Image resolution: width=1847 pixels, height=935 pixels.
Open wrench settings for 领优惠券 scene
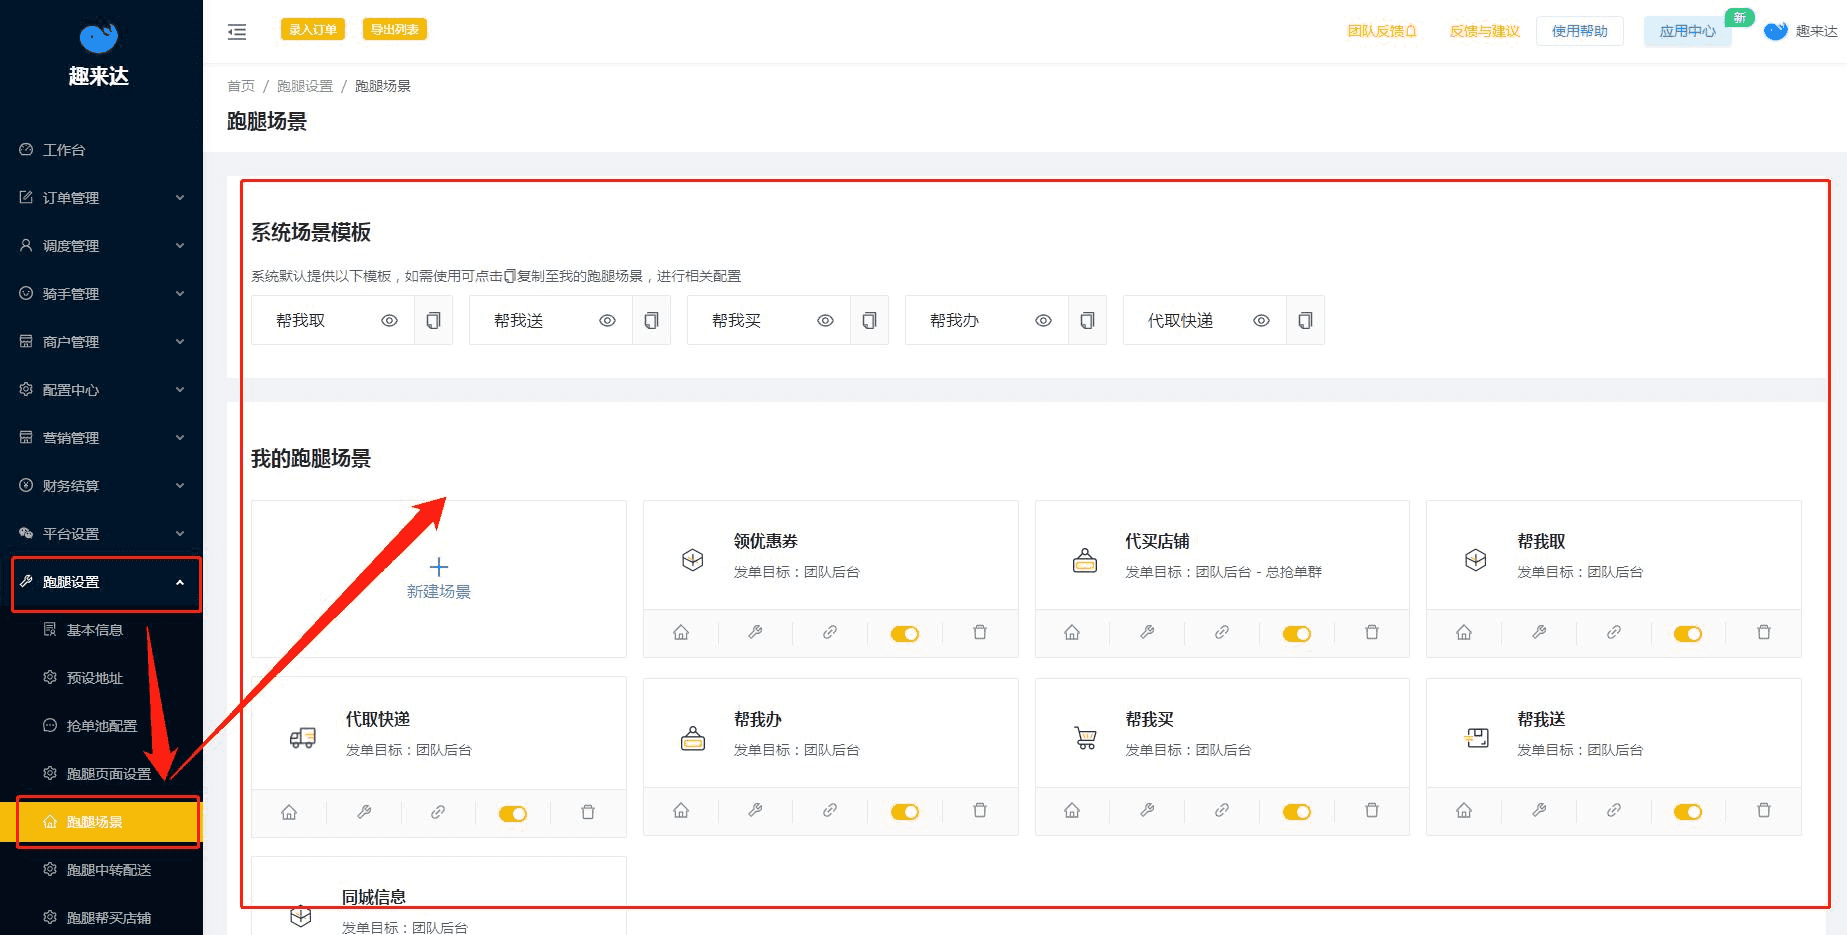pyautogui.click(x=755, y=632)
